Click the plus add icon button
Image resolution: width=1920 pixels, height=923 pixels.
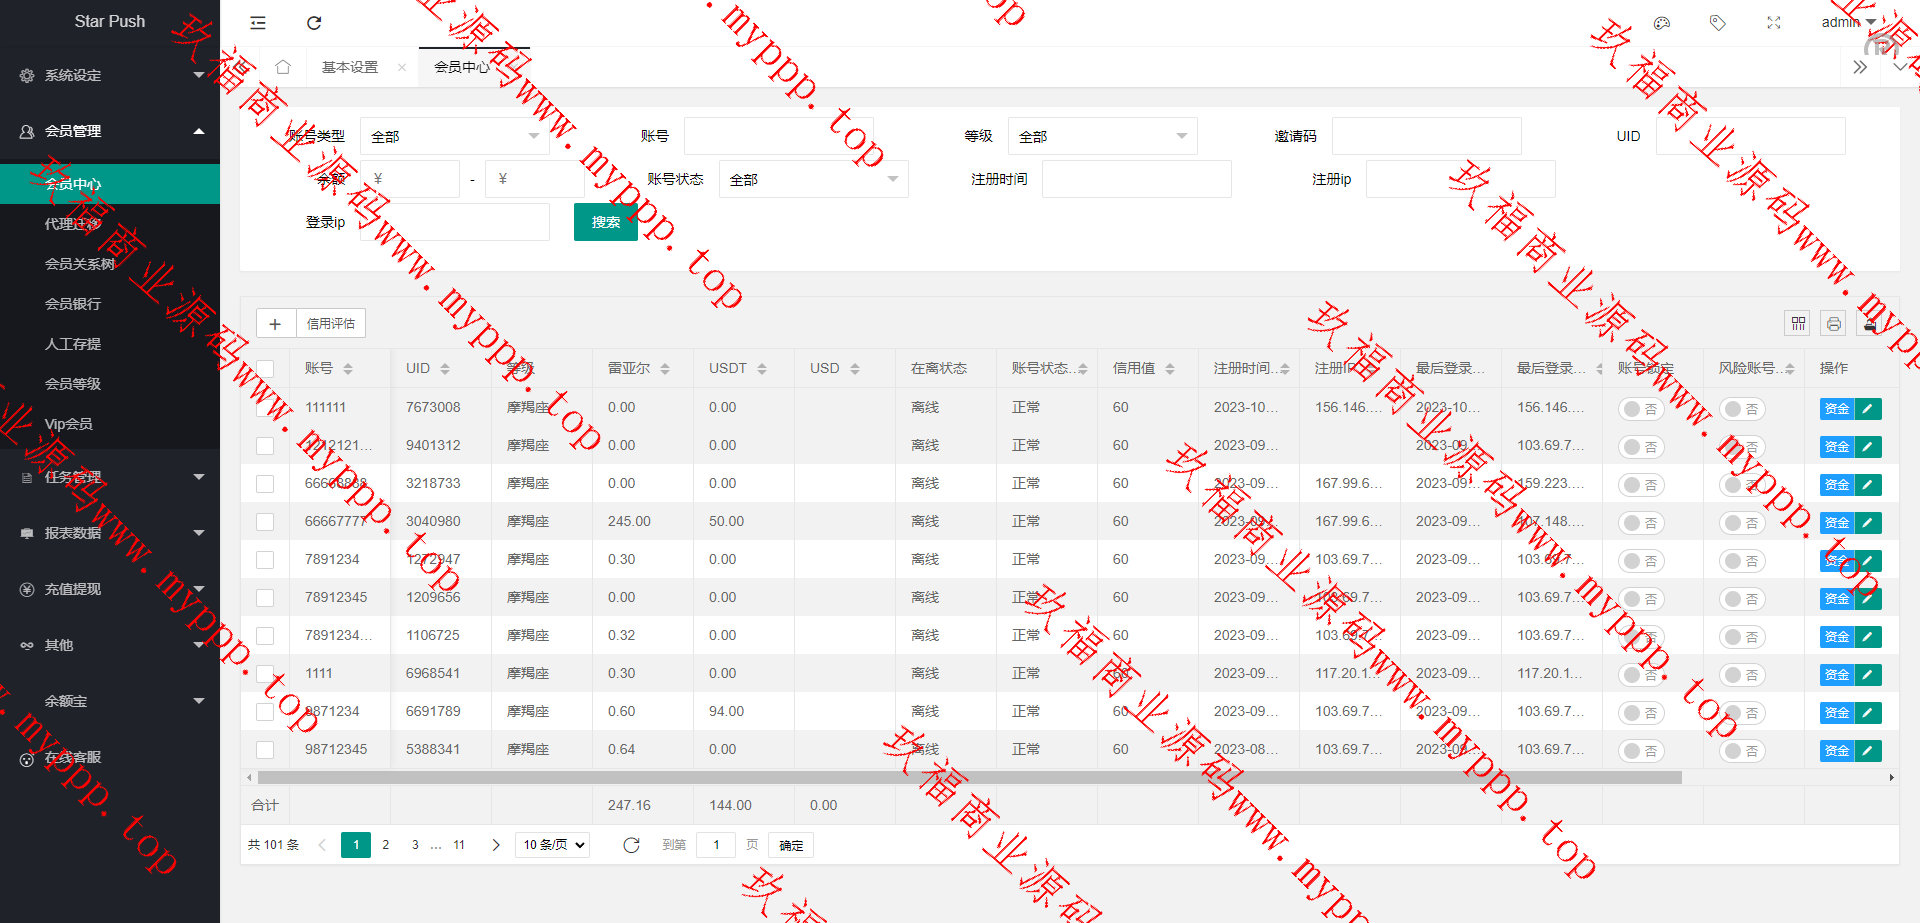click(275, 323)
